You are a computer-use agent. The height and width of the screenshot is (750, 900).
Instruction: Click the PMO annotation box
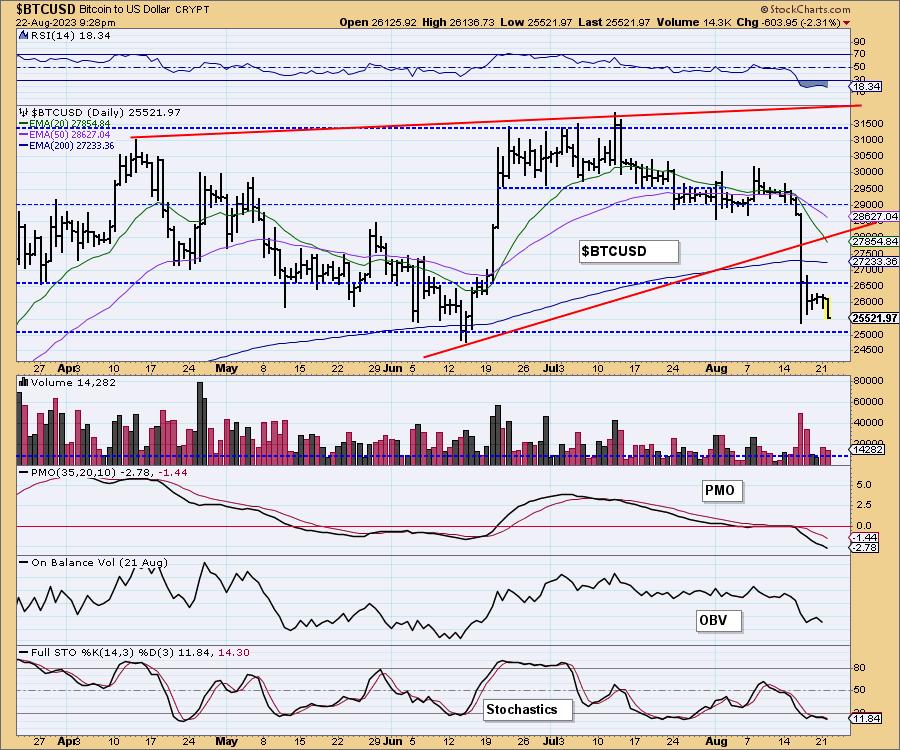(x=722, y=491)
